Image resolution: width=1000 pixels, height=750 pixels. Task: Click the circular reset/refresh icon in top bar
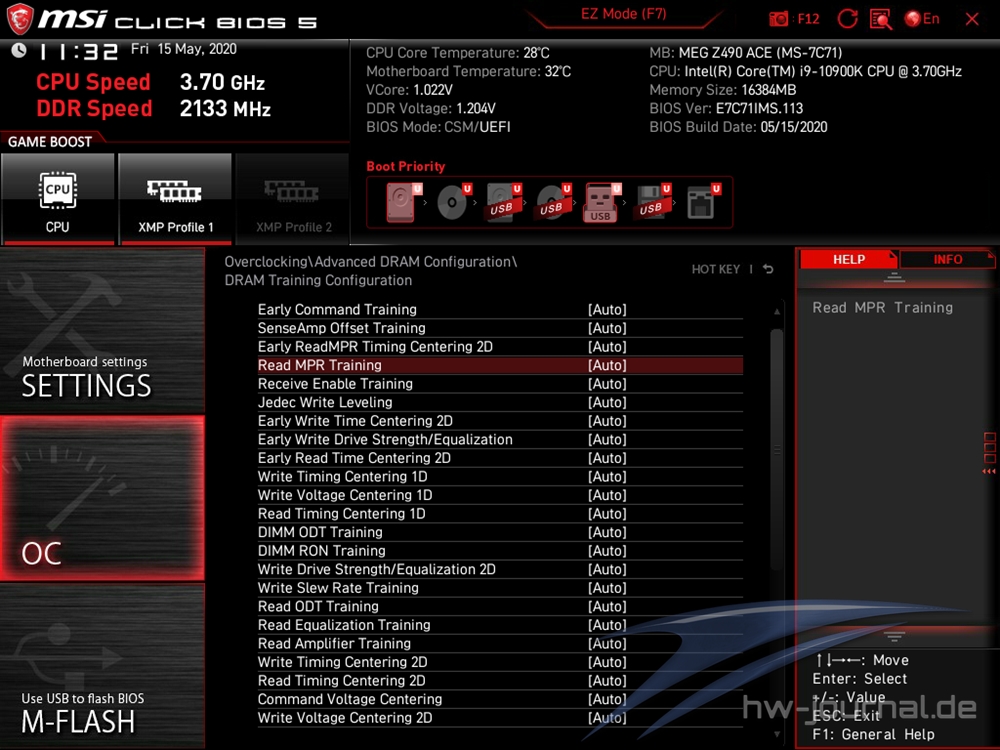pos(847,19)
